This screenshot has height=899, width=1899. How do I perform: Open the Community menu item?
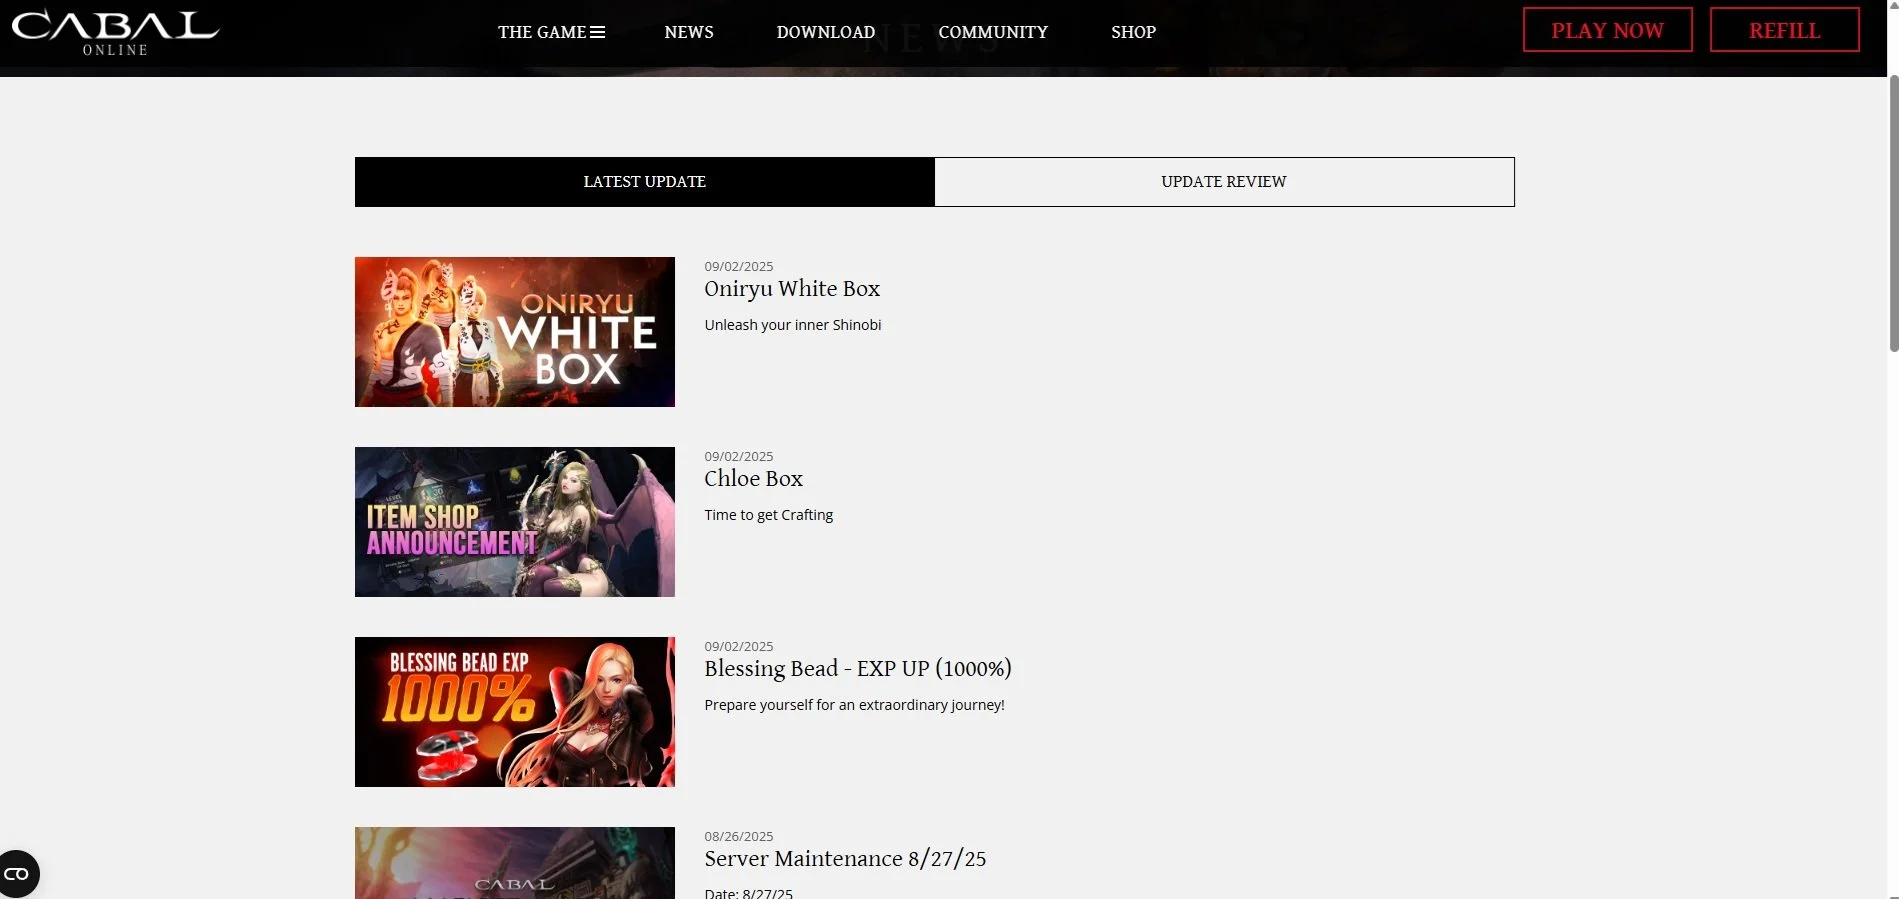click(993, 32)
